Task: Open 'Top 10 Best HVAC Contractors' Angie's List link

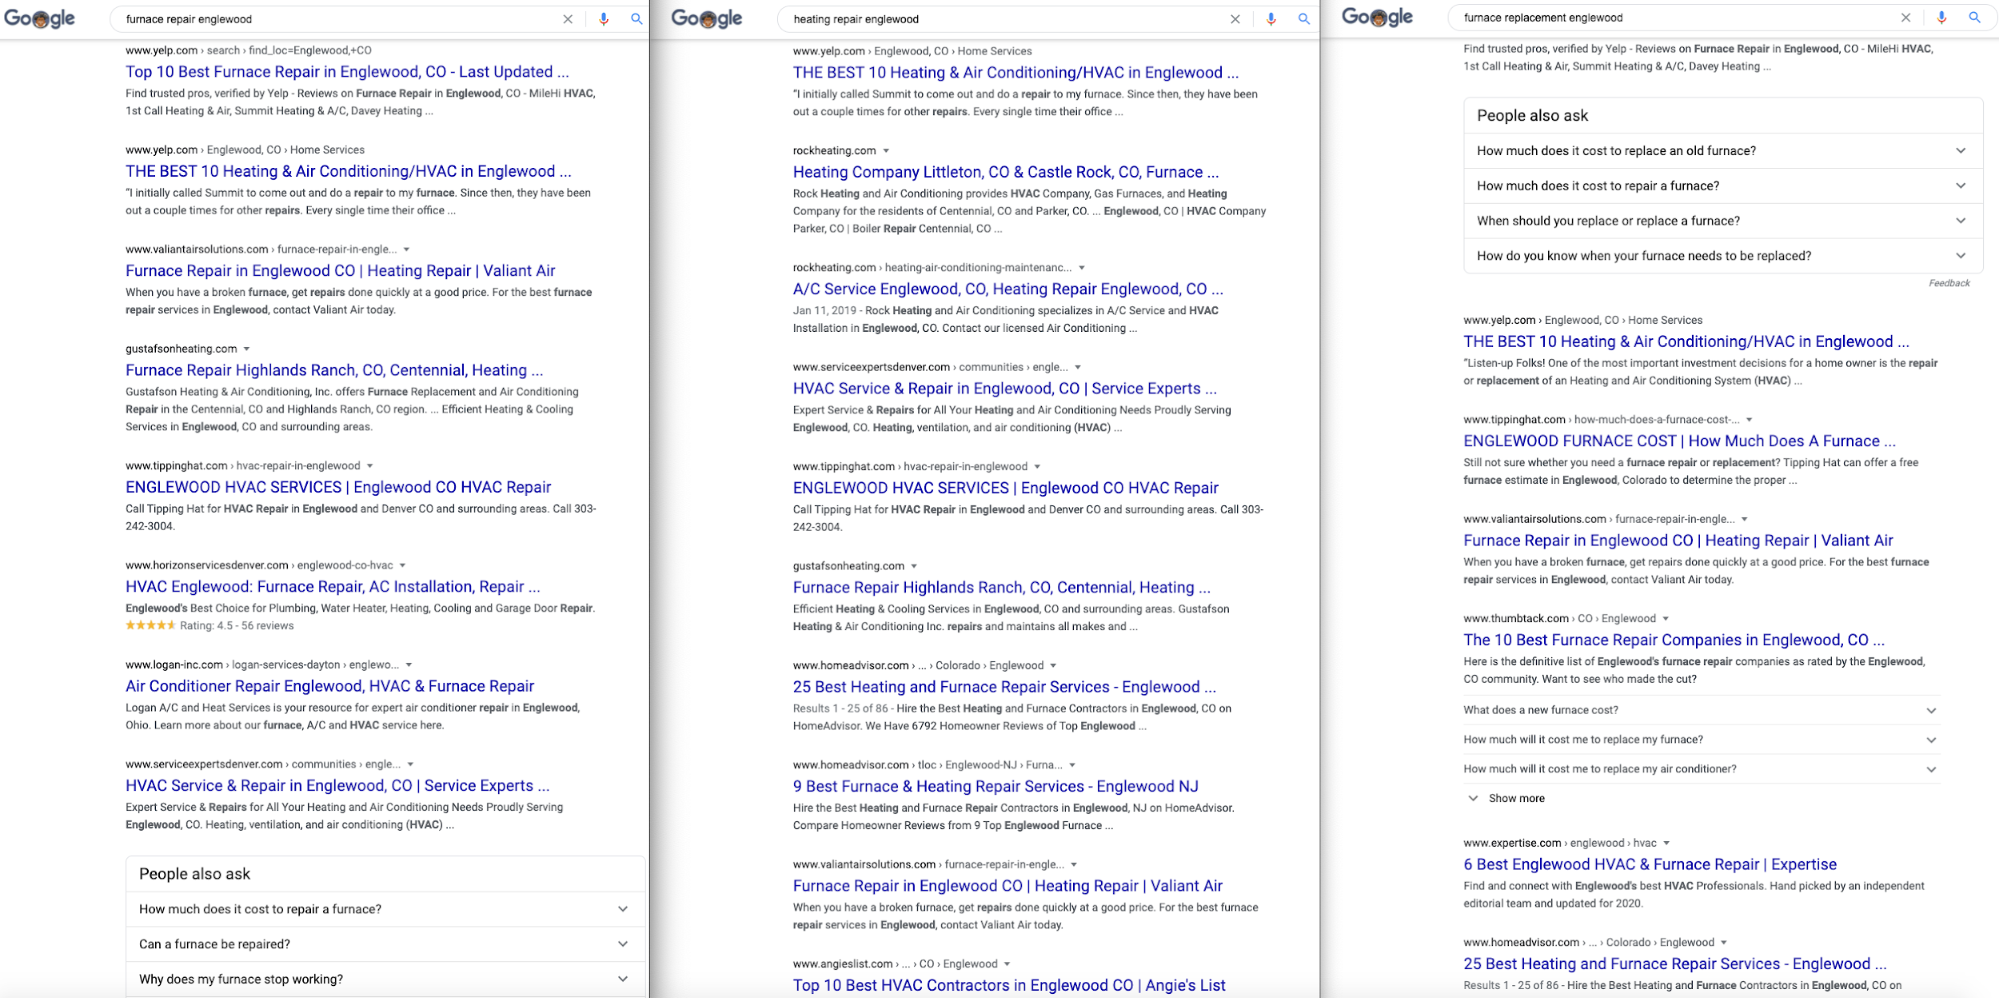Action: click(1009, 985)
